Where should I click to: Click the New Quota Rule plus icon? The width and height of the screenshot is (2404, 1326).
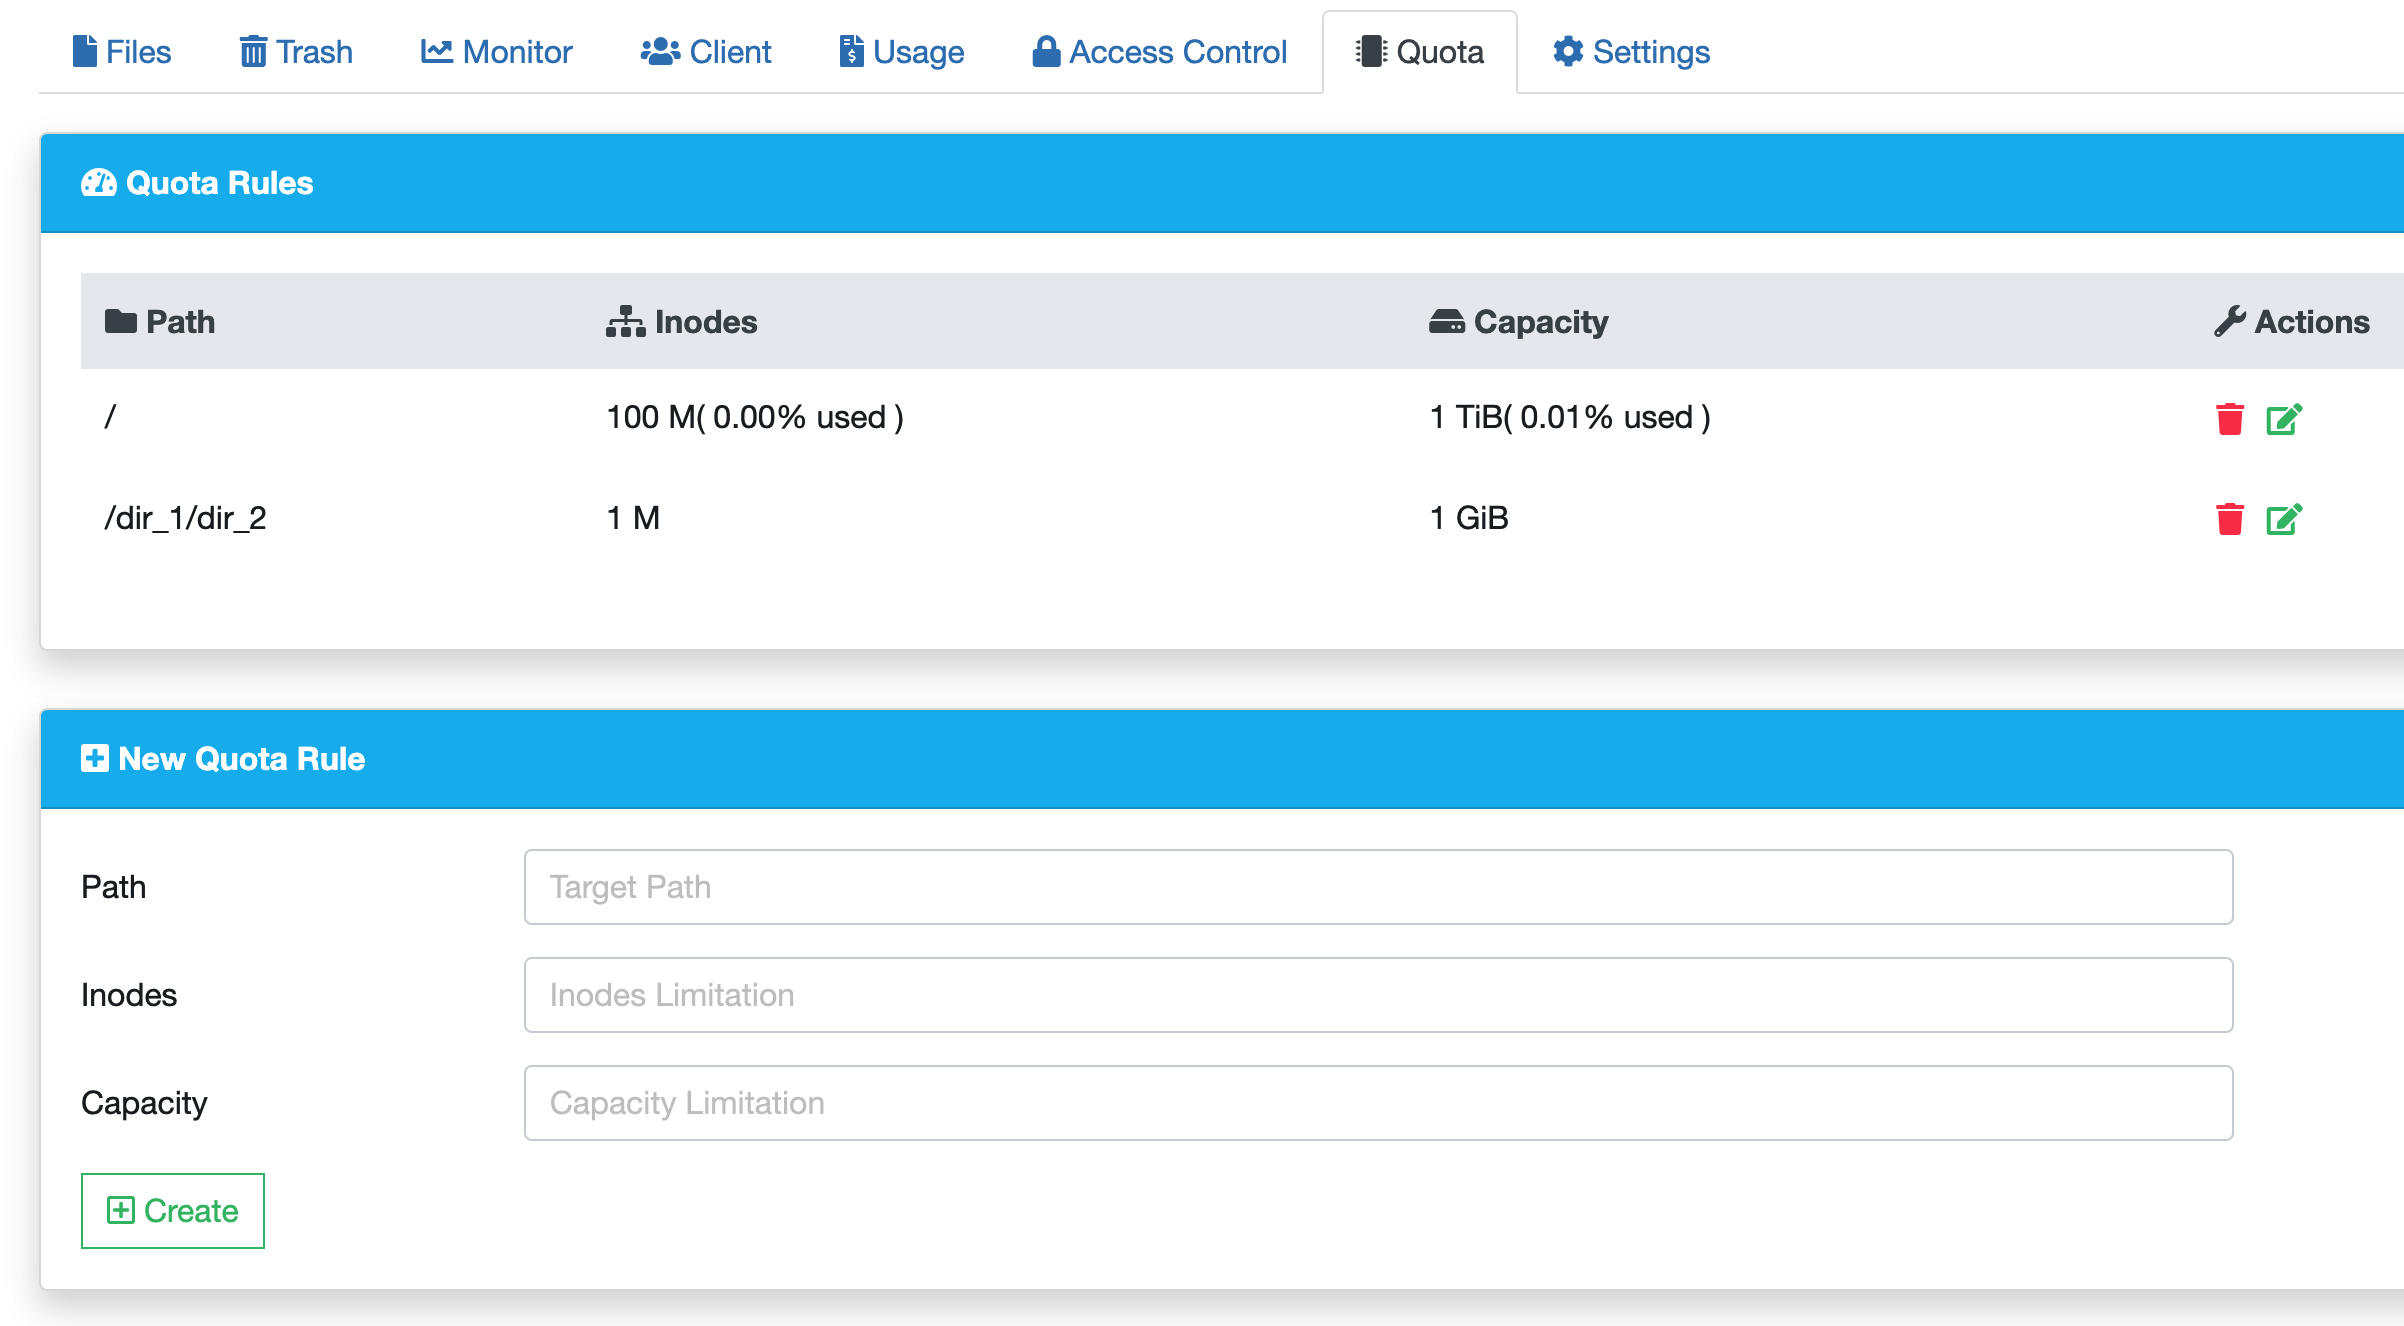(95, 758)
